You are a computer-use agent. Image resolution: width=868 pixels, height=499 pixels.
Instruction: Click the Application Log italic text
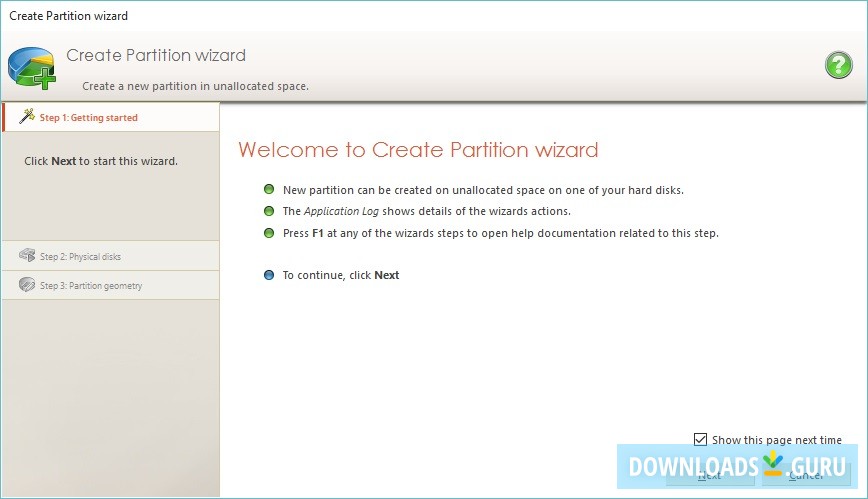[x=342, y=211]
